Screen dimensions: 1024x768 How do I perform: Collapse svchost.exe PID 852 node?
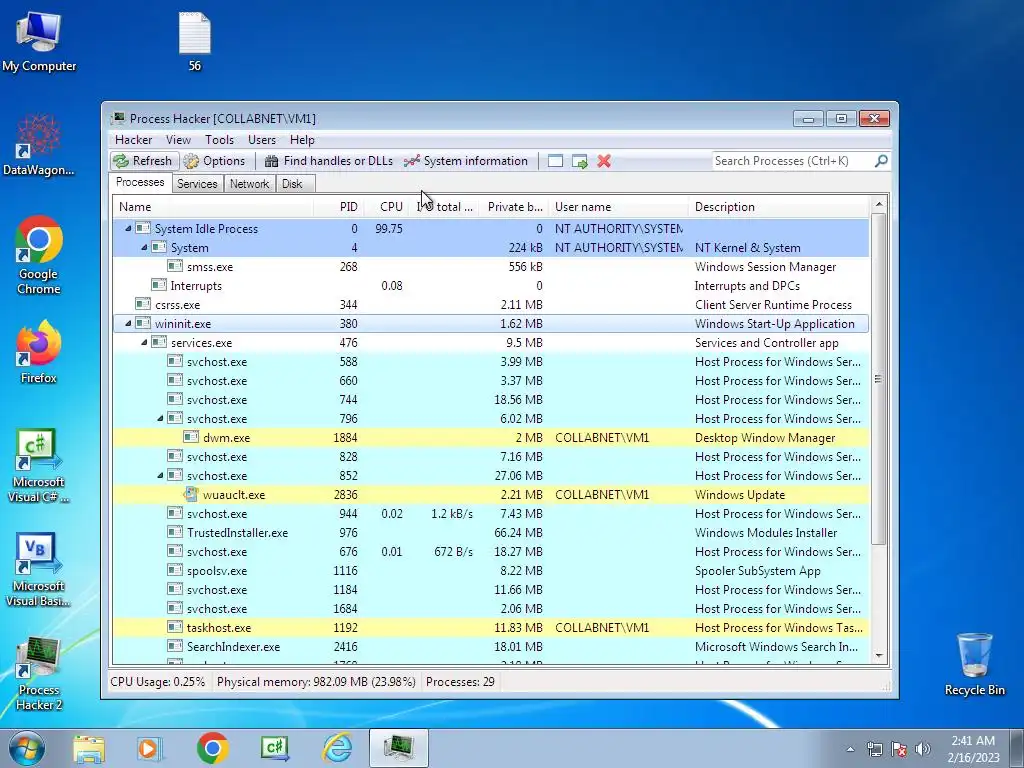160,475
